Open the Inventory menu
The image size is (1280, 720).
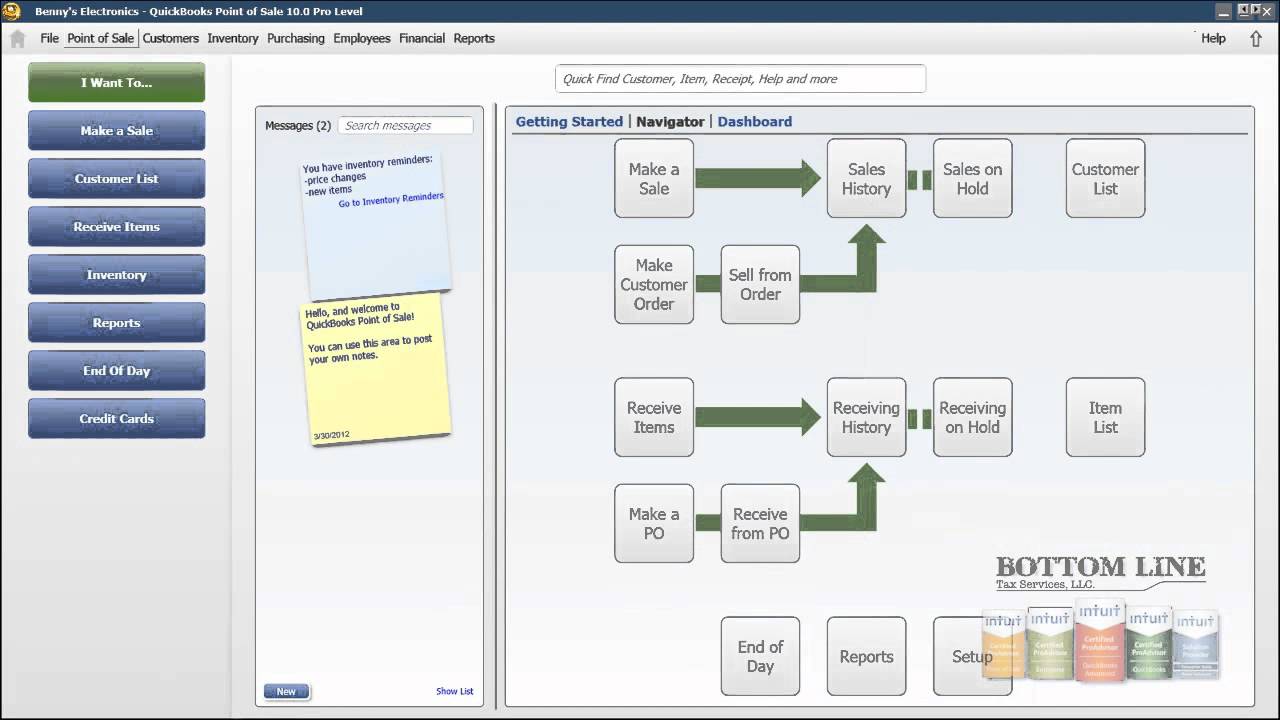pyautogui.click(x=233, y=38)
